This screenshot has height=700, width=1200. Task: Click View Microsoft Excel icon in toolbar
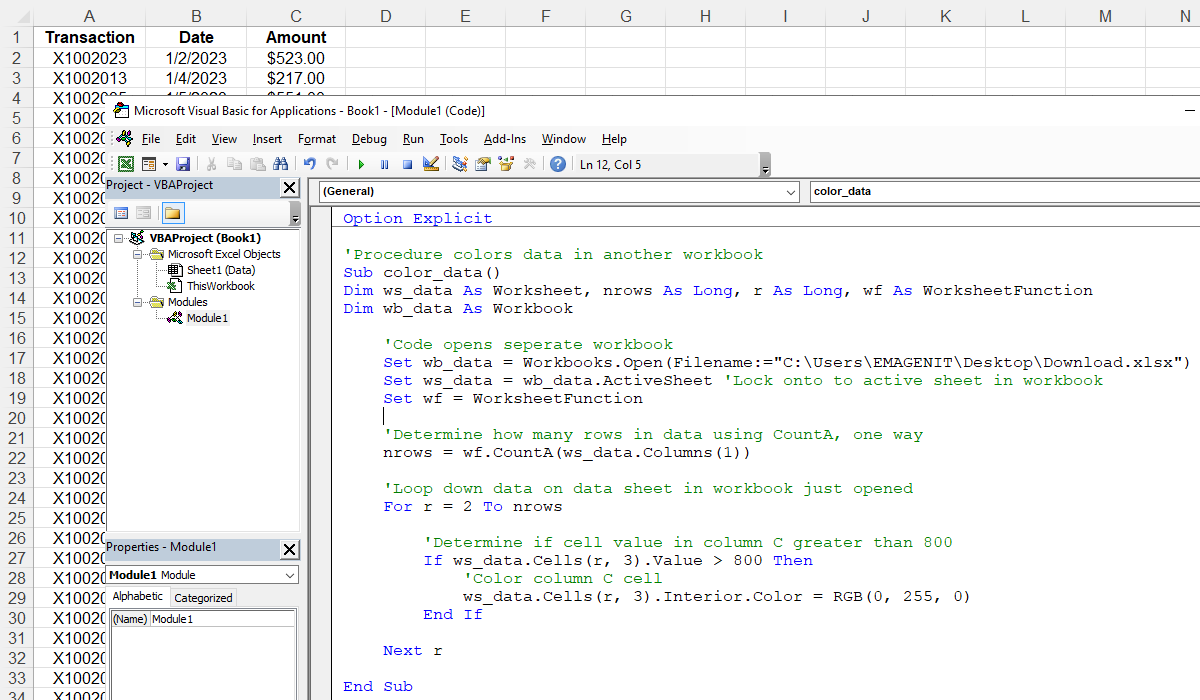coord(126,164)
